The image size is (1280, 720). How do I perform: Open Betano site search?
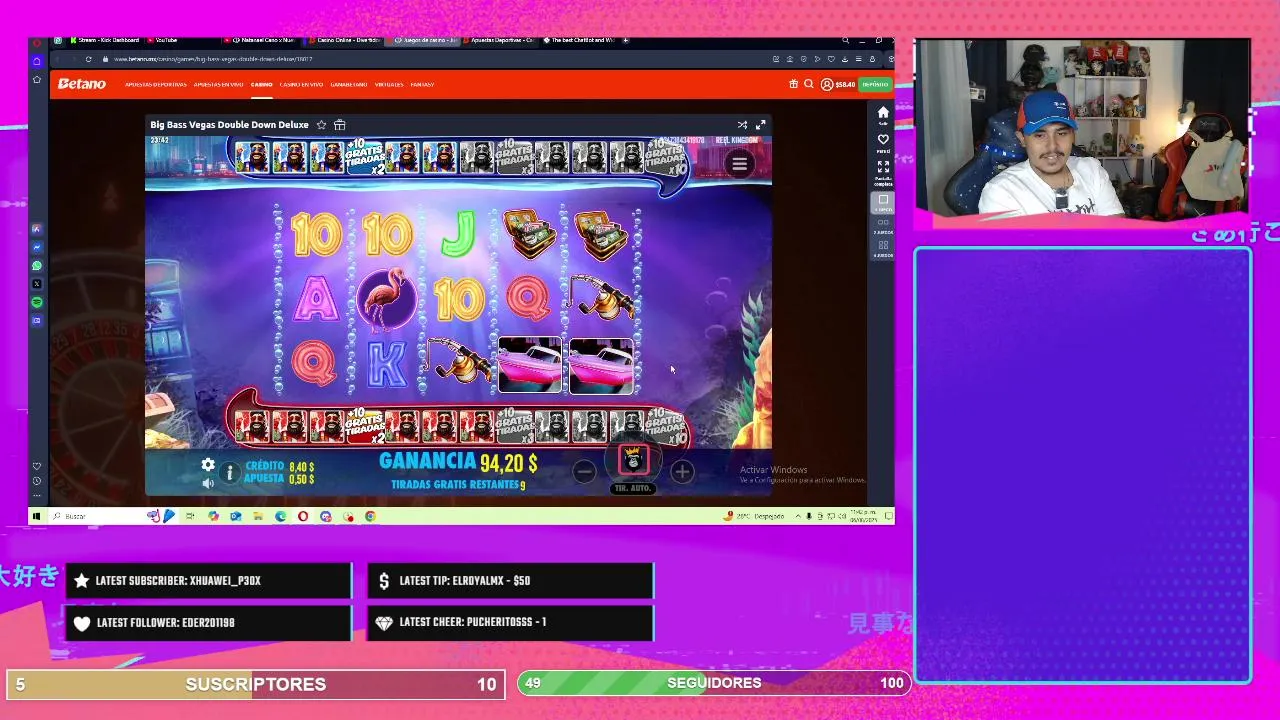(809, 84)
